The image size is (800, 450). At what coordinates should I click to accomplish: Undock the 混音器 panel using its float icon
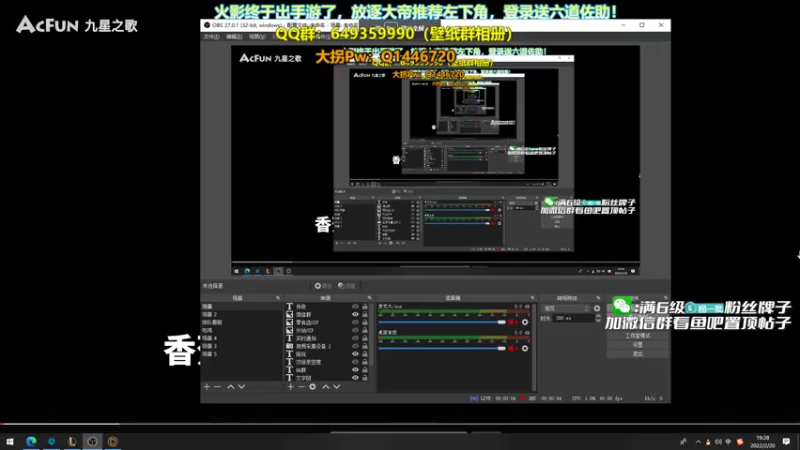click(x=532, y=298)
